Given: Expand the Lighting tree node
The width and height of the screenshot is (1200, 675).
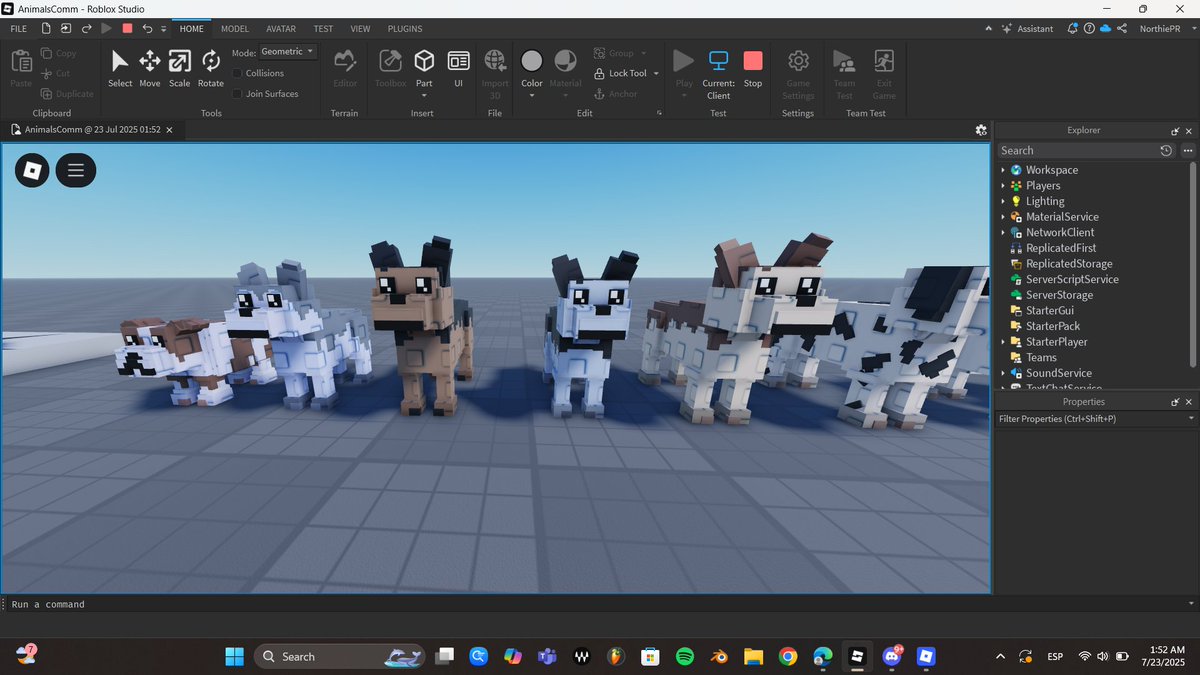Looking at the screenshot, I should (x=1003, y=201).
